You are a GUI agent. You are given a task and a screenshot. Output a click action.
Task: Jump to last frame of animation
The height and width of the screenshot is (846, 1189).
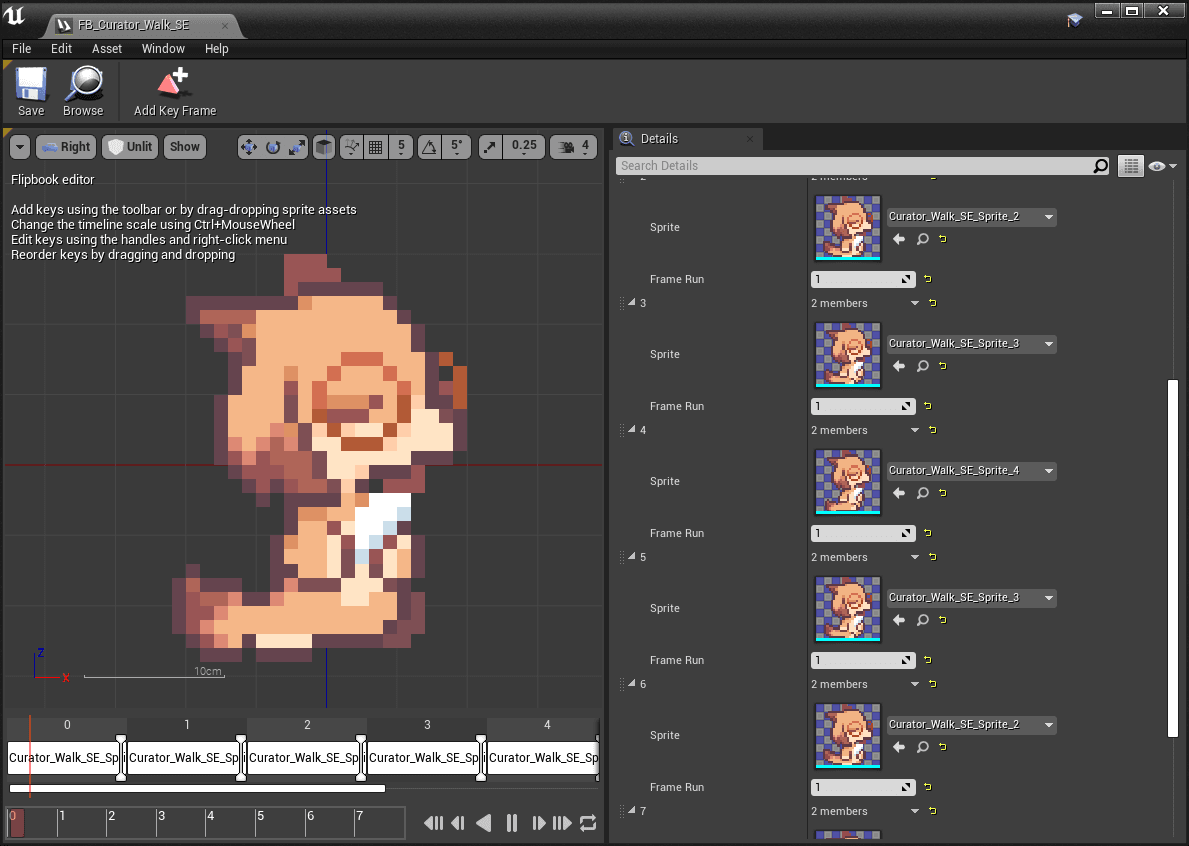(x=563, y=823)
